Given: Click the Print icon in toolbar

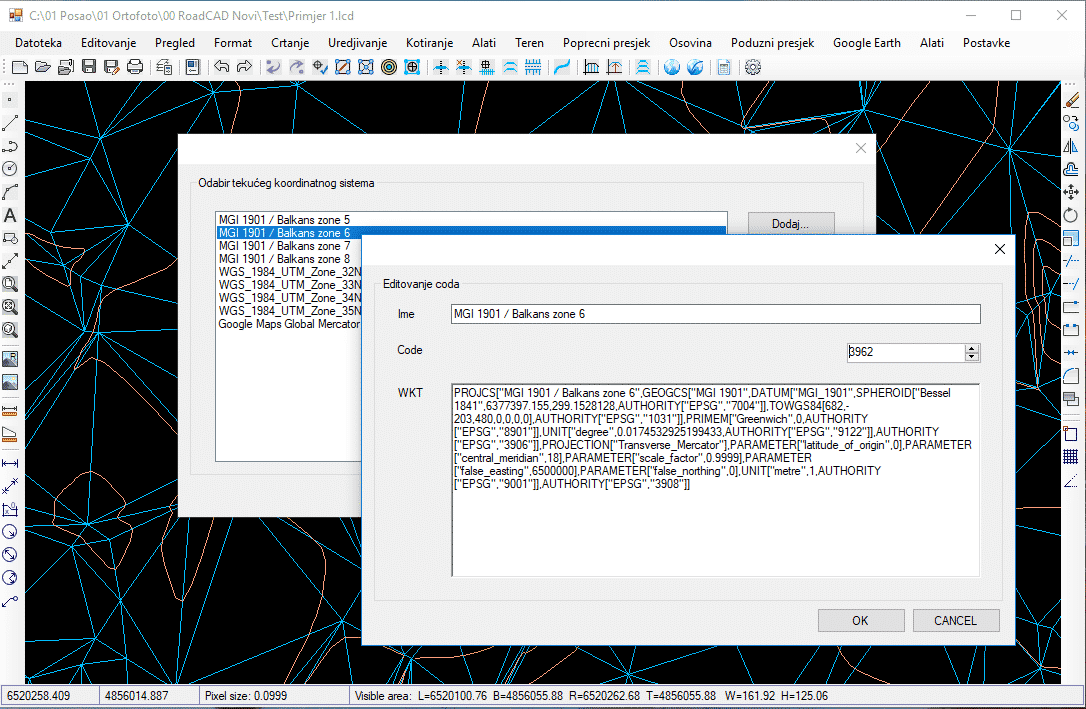Looking at the screenshot, I should (x=134, y=67).
